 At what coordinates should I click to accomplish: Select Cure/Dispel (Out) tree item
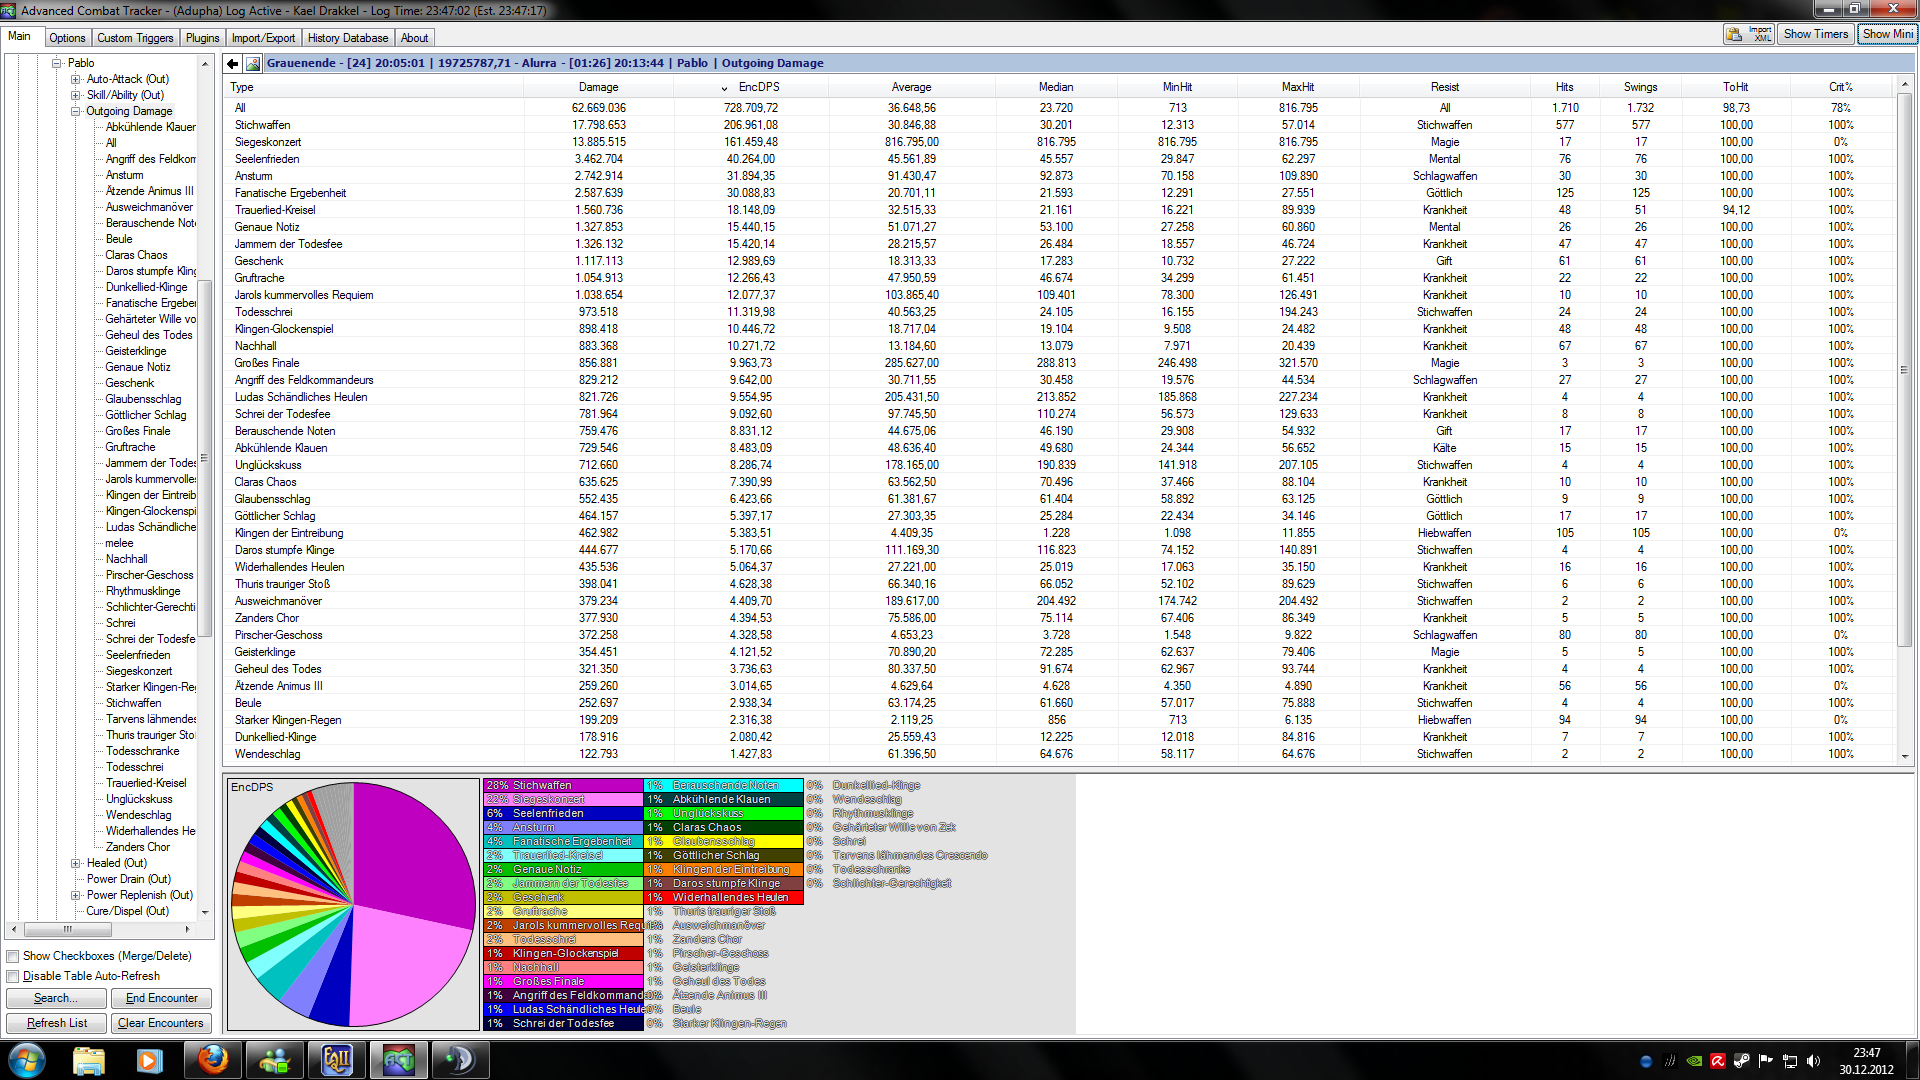(127, 911)
